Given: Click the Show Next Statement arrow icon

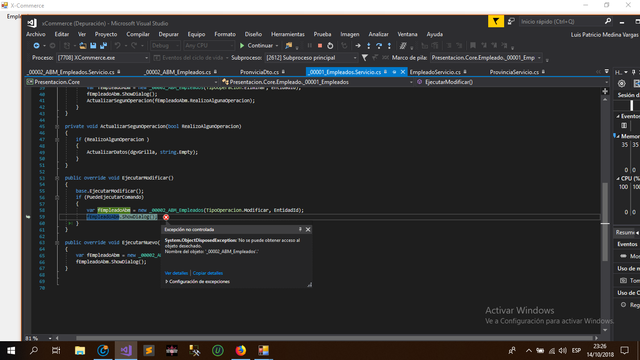Looking at the screenshot, I should (x=358, y=46).
